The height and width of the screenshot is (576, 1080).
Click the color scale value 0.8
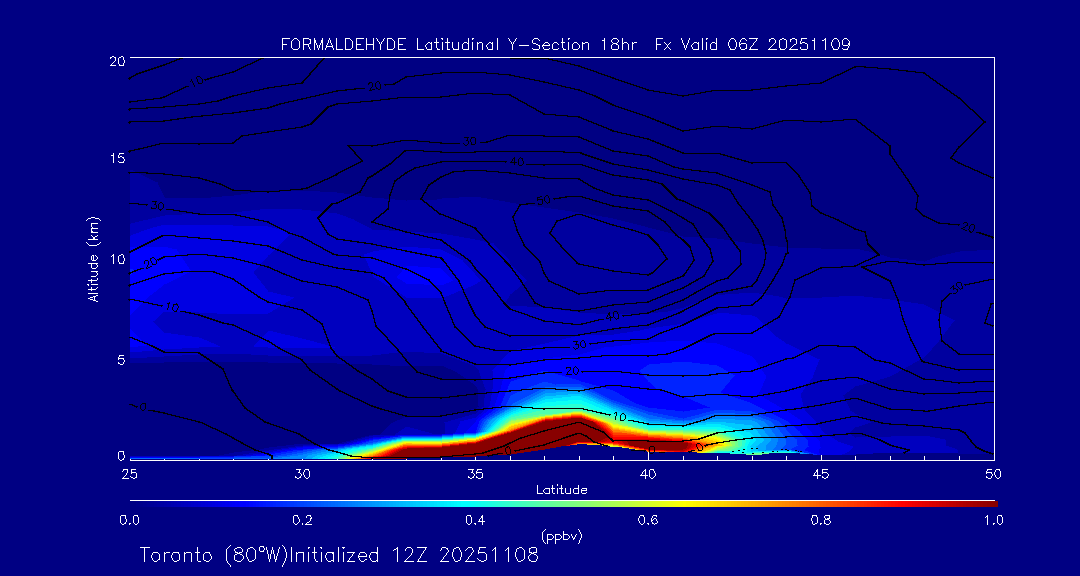821,520
